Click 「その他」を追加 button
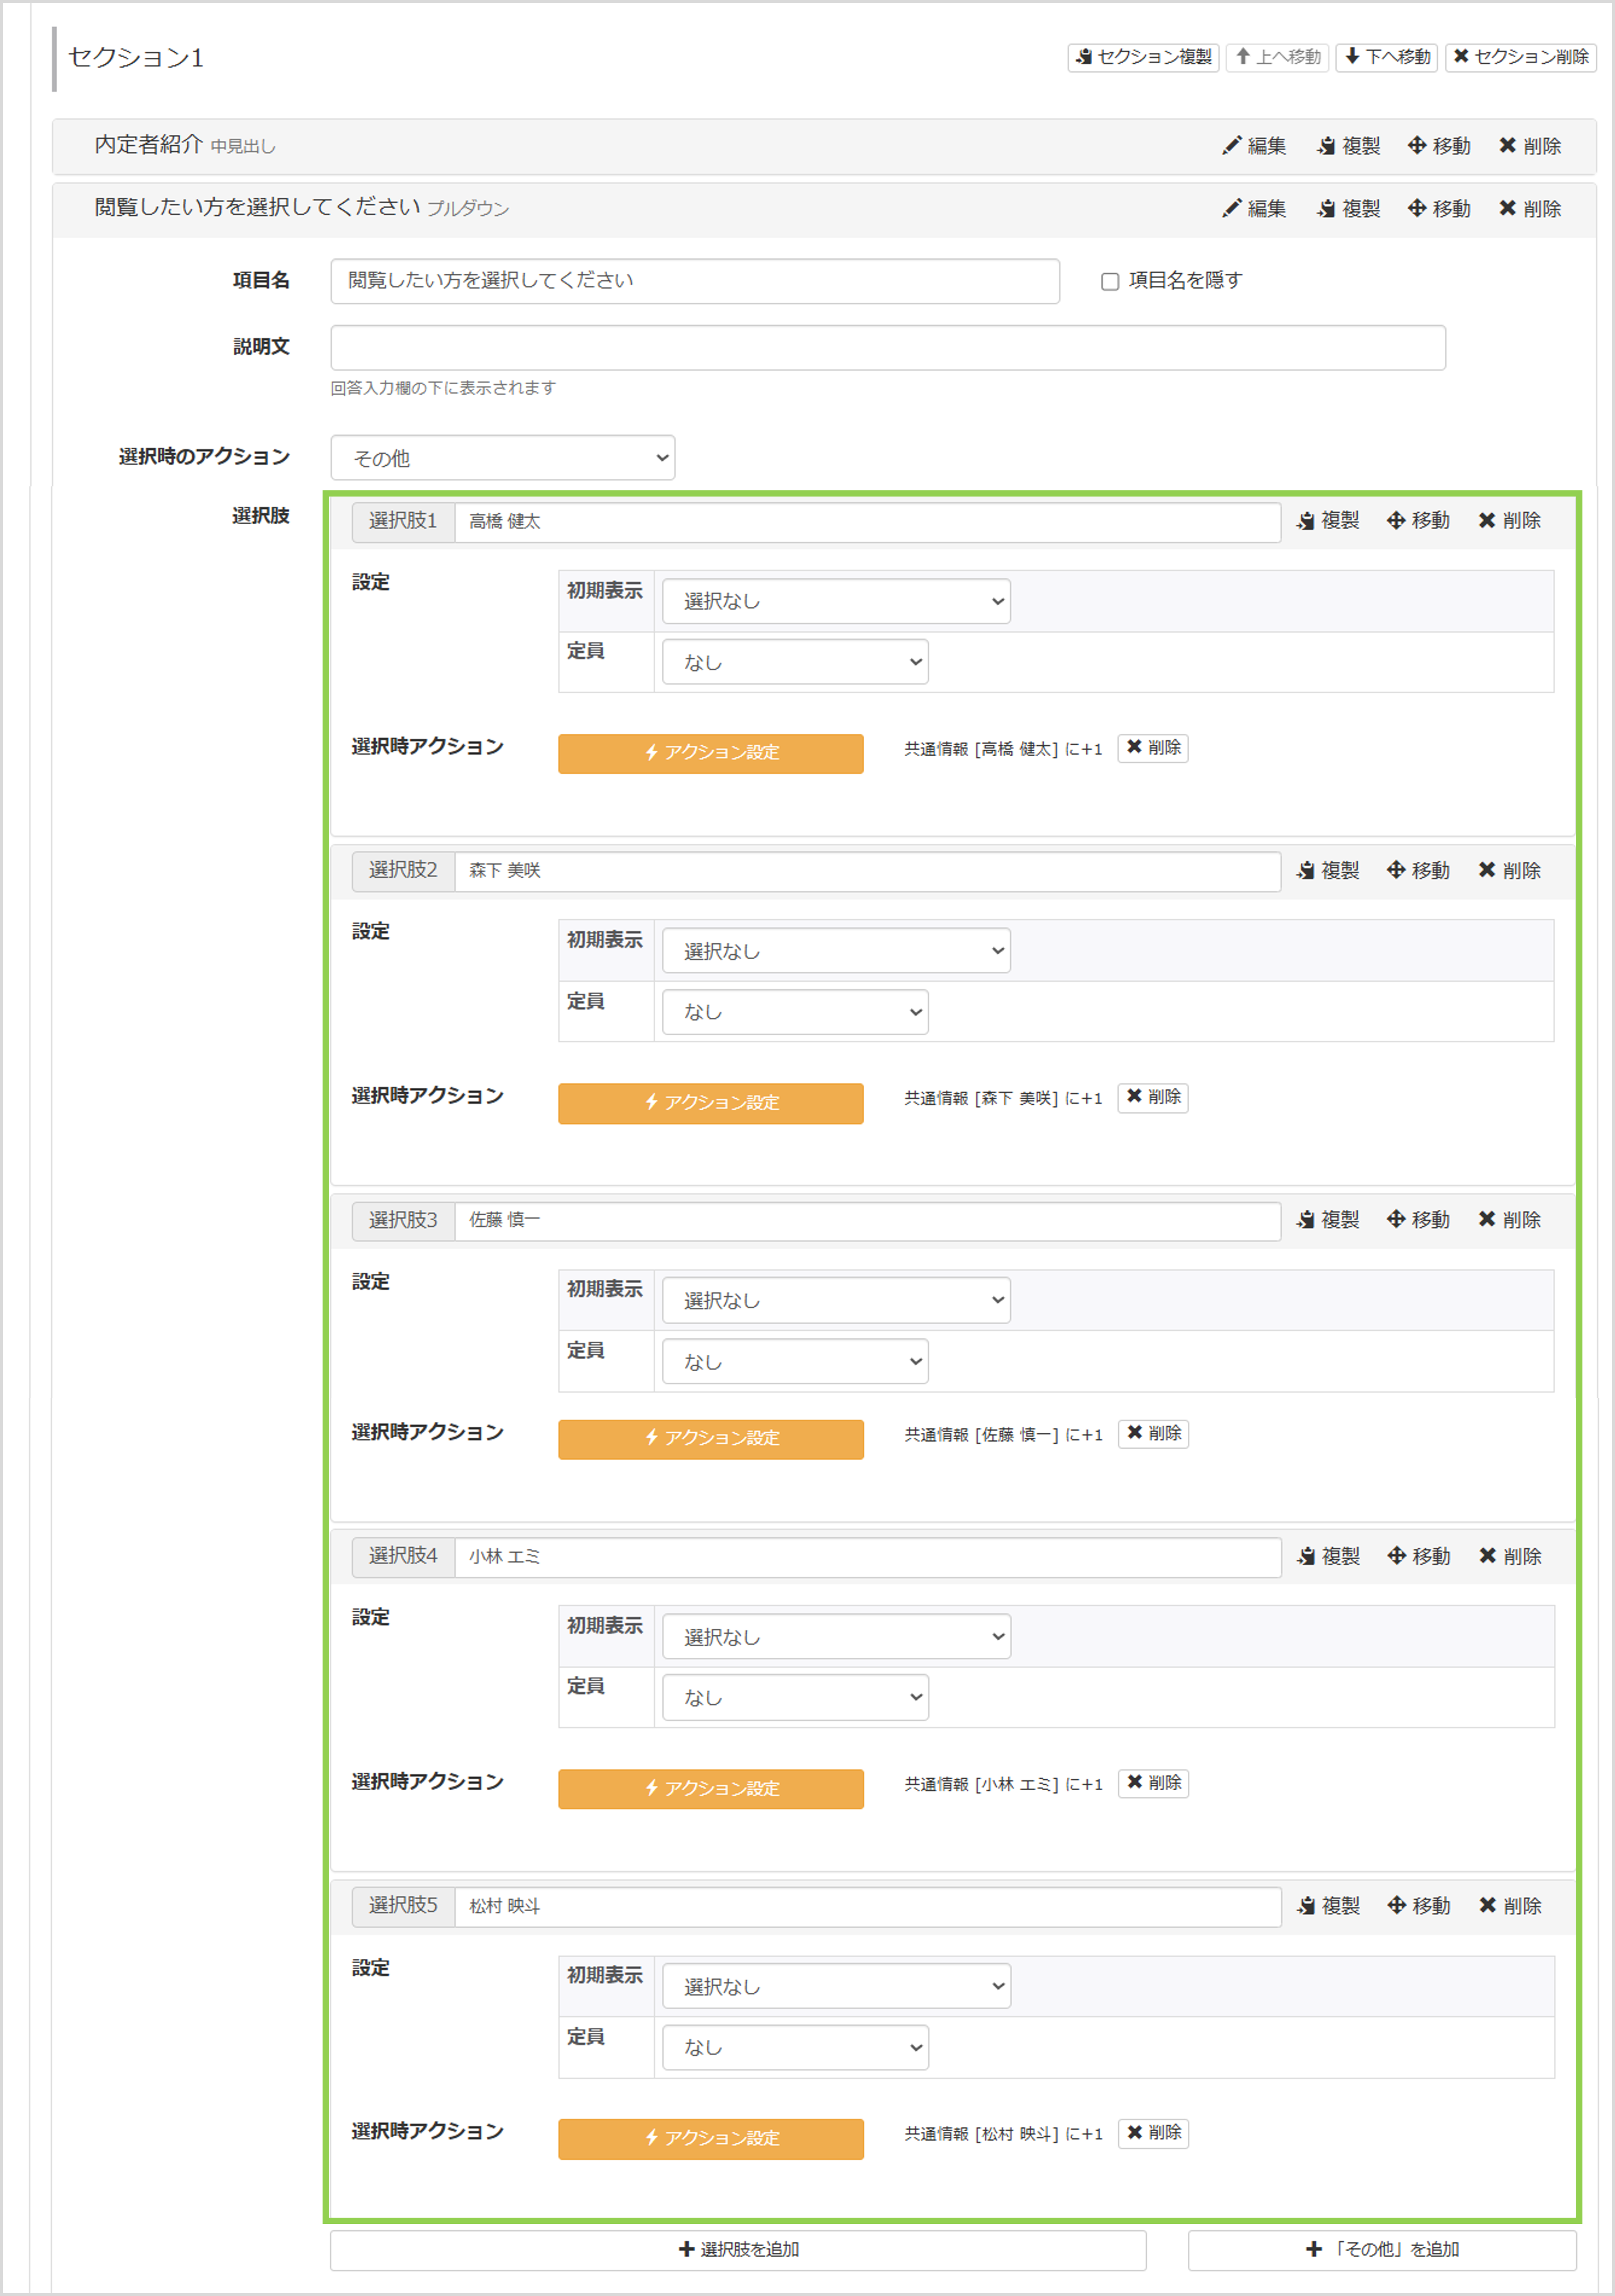 pyautogui.click(x=1382, y=2249)
